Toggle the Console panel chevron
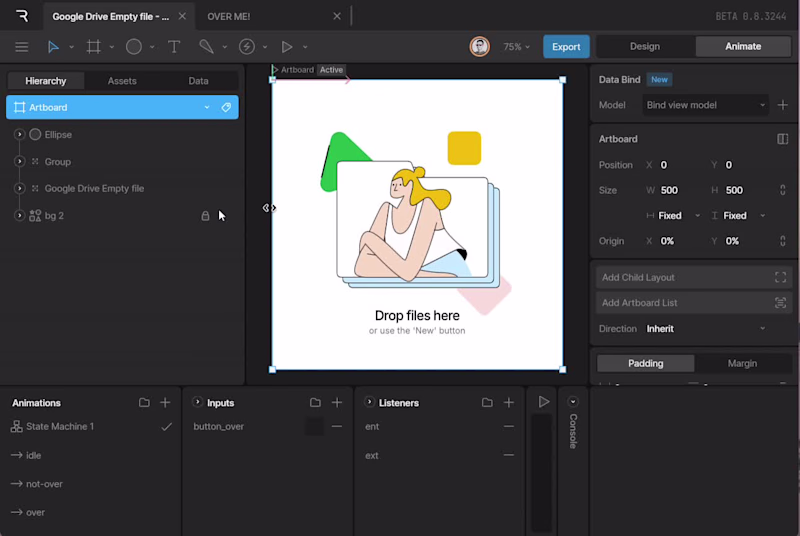 573,402
